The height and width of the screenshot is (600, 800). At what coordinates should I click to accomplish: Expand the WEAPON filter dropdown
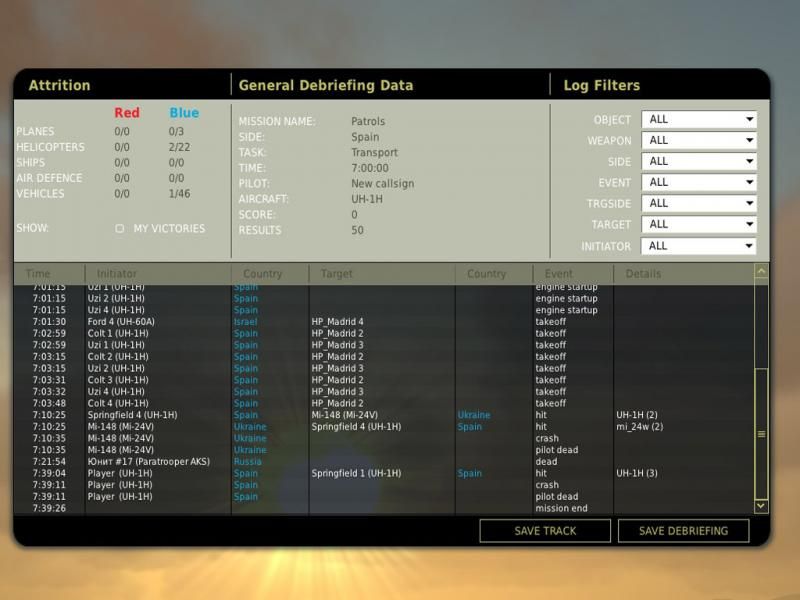click(x=698, y=141)
